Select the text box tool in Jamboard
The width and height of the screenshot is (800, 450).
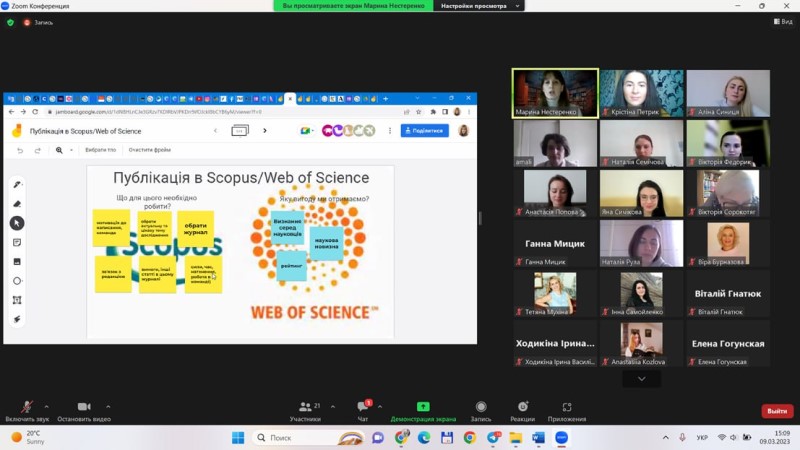[17, 300]
